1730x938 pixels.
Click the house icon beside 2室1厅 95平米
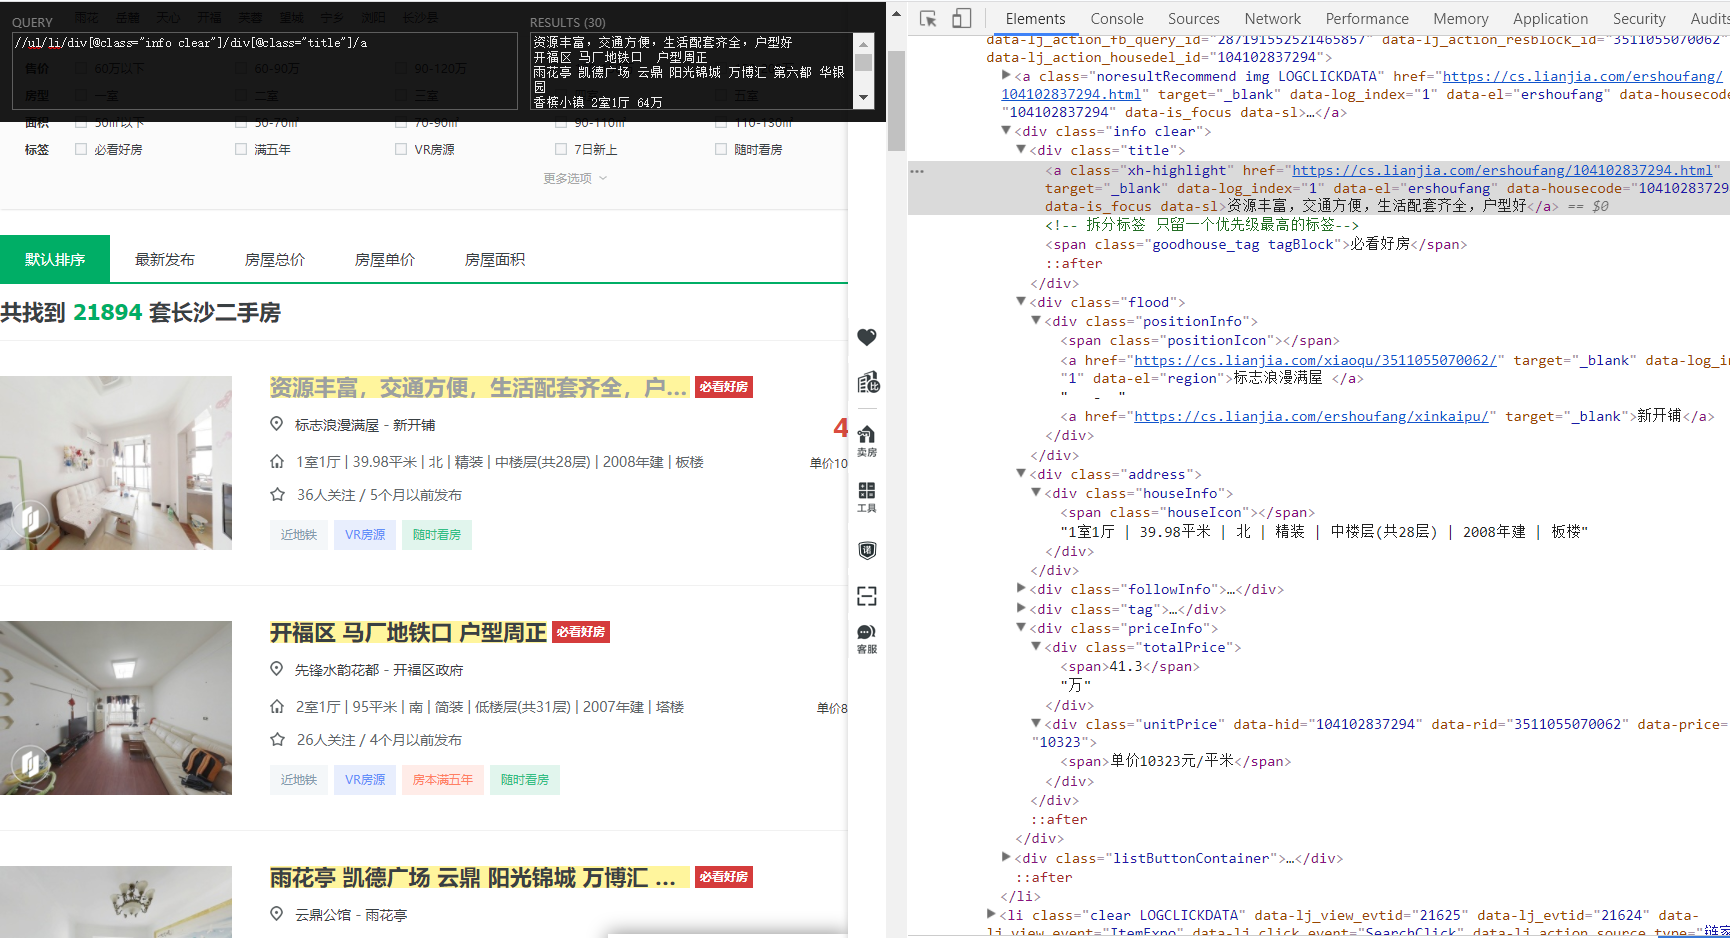pyautogui.click(x=277, y=706)
